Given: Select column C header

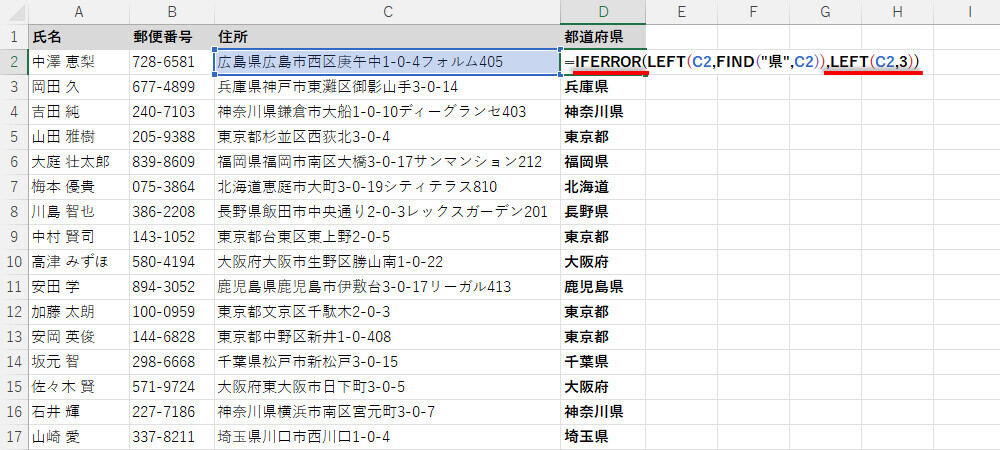Looking at the screenshot, I should [388, 11].
